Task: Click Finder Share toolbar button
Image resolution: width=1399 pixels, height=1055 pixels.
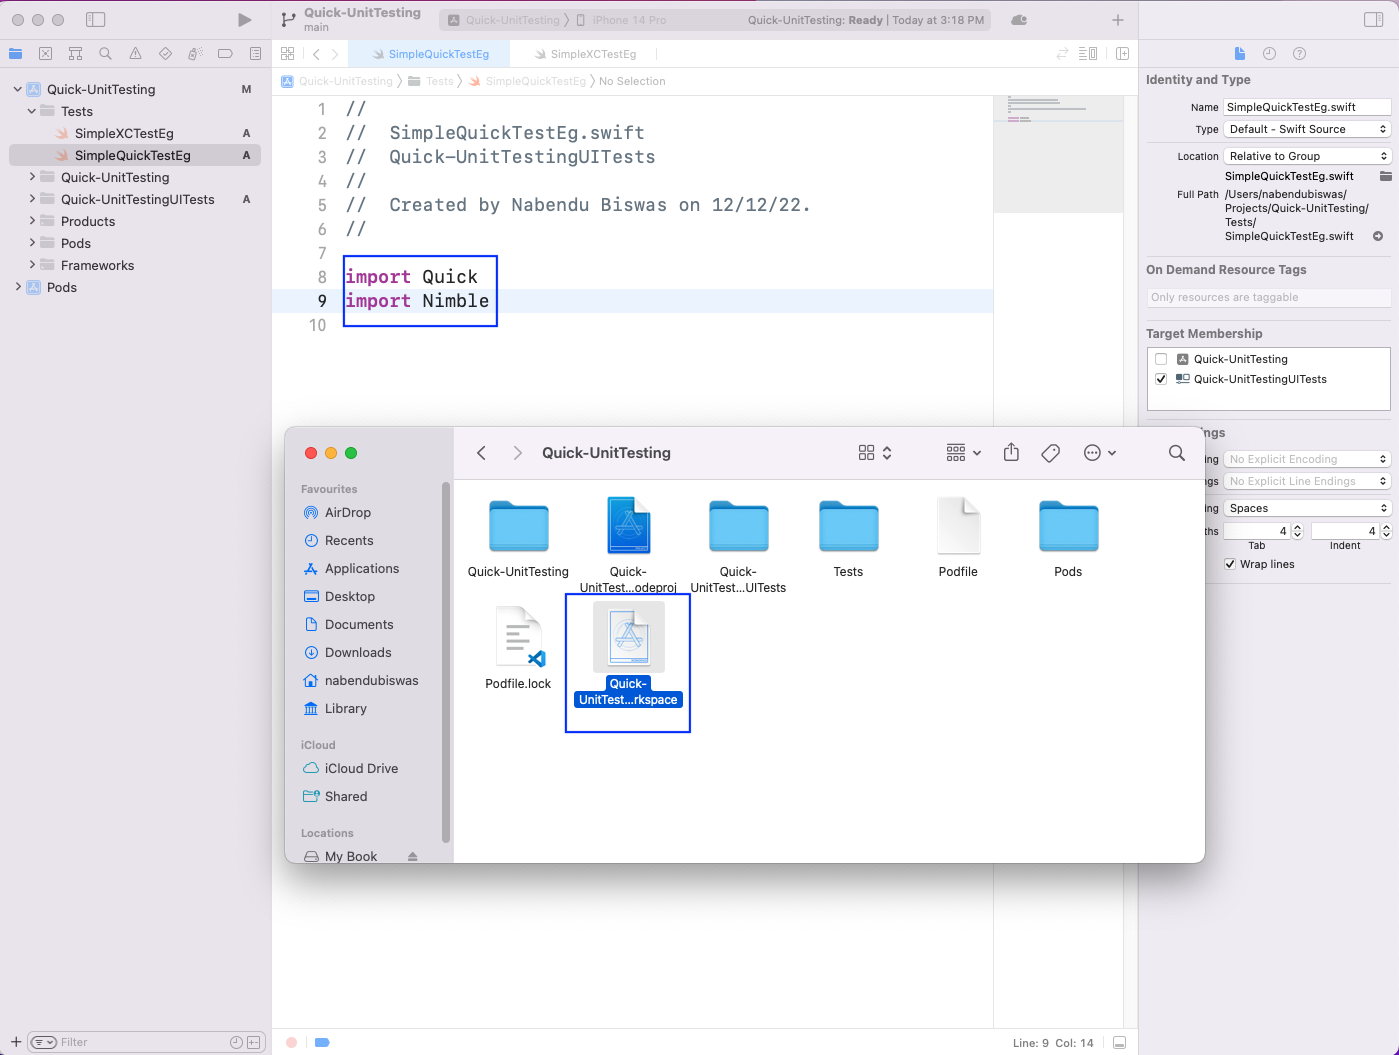Action: (1011, 453)
